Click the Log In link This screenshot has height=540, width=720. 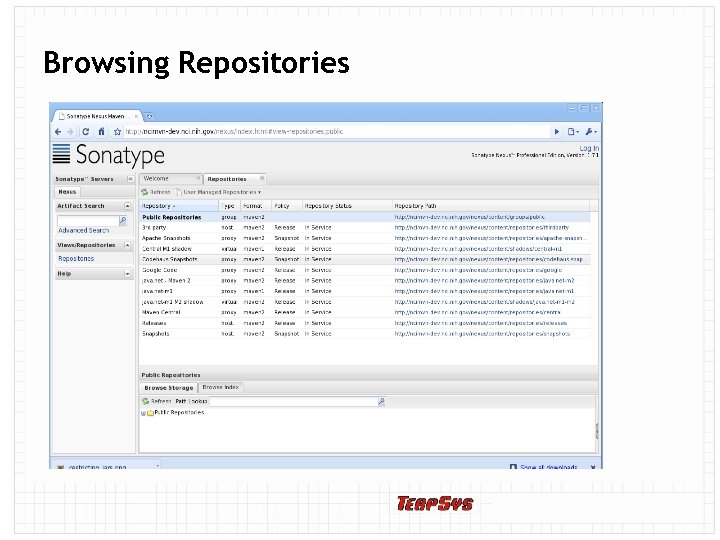pos(589,148)
